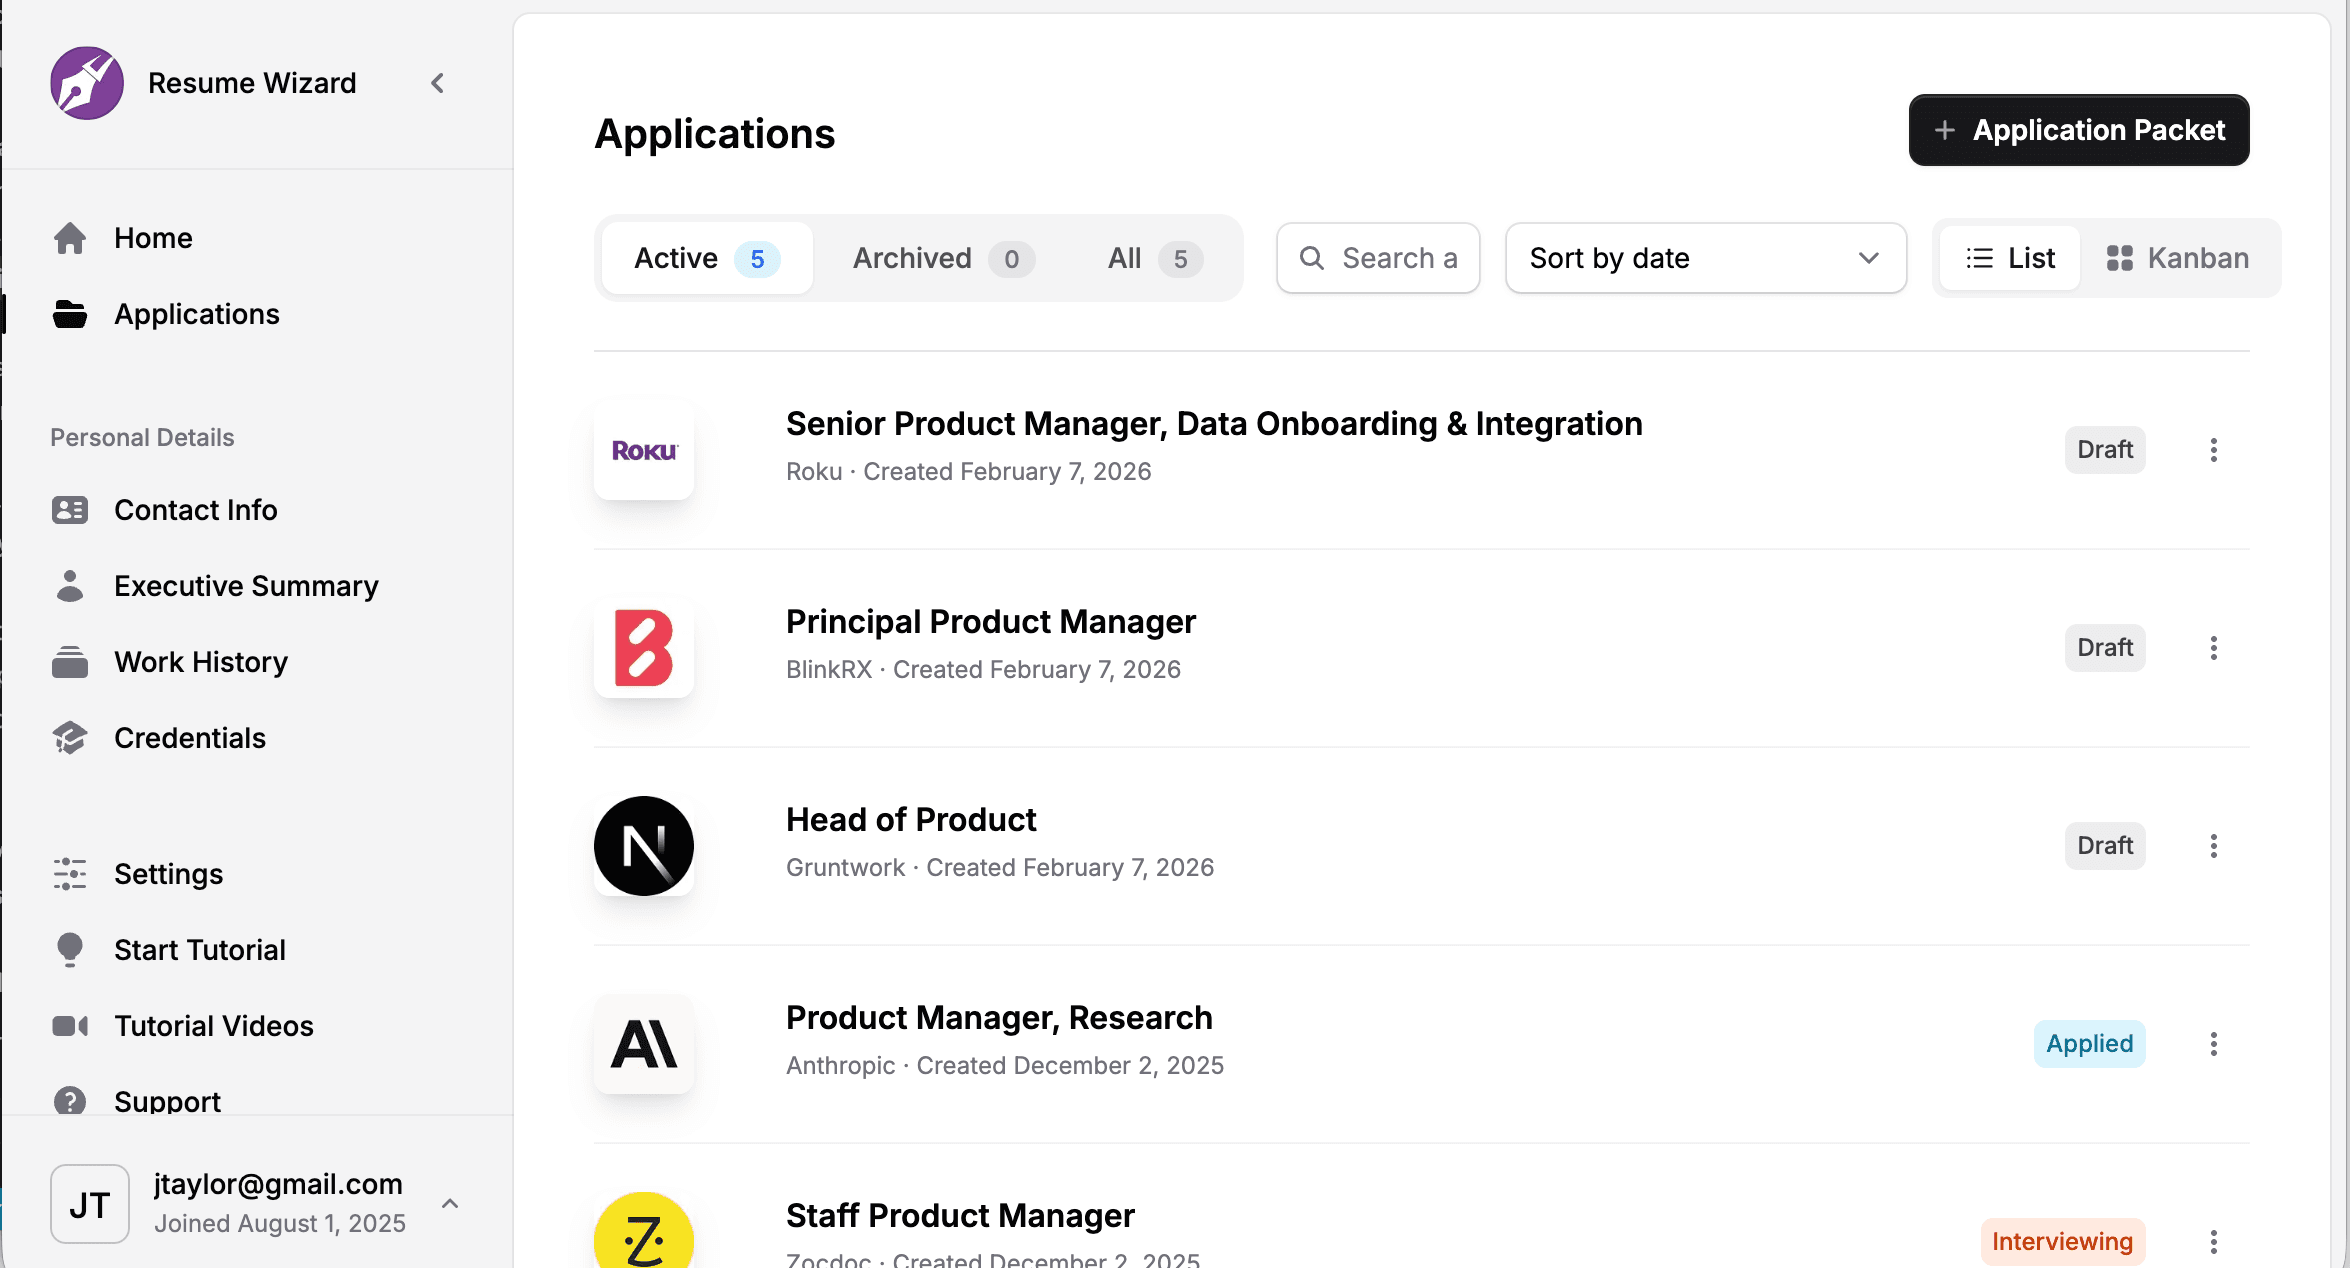Viewport: 2350px width, 1268px height.
Task: Go to Work History
Action: (x=201, y=662)
